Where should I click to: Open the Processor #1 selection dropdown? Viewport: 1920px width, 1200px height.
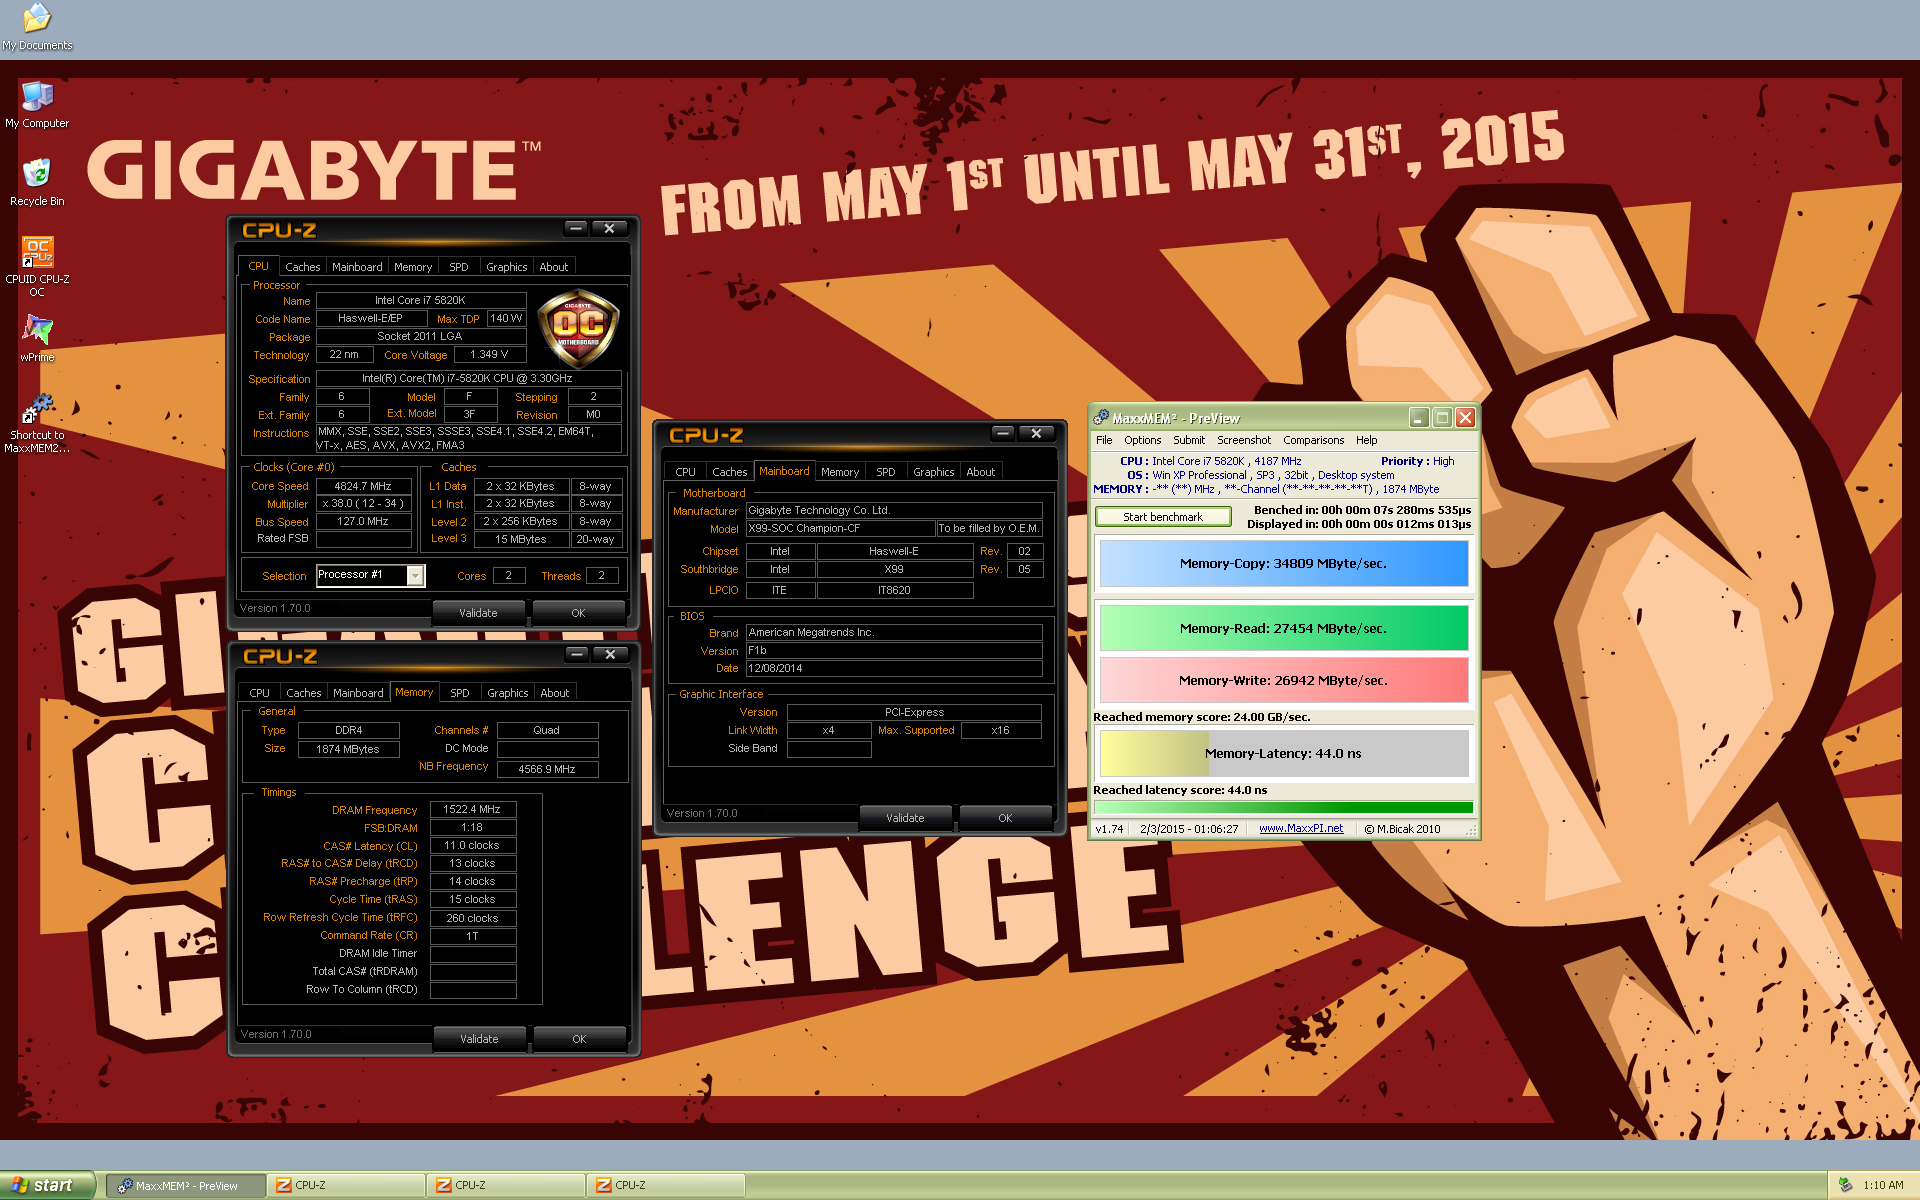click(x=415, y=575)
